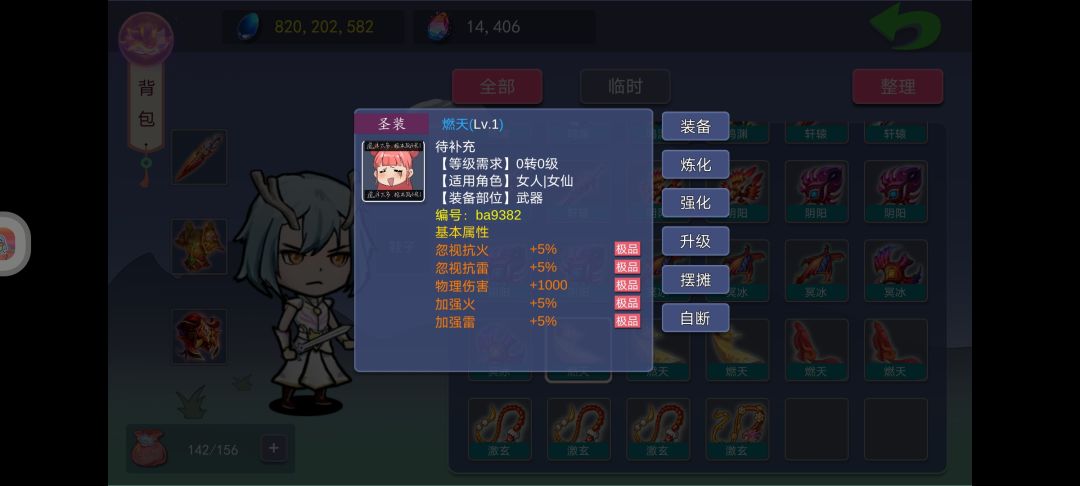1080x486 pixels.
Task: Click the 炼化 refine button
Action: (695, 165)
